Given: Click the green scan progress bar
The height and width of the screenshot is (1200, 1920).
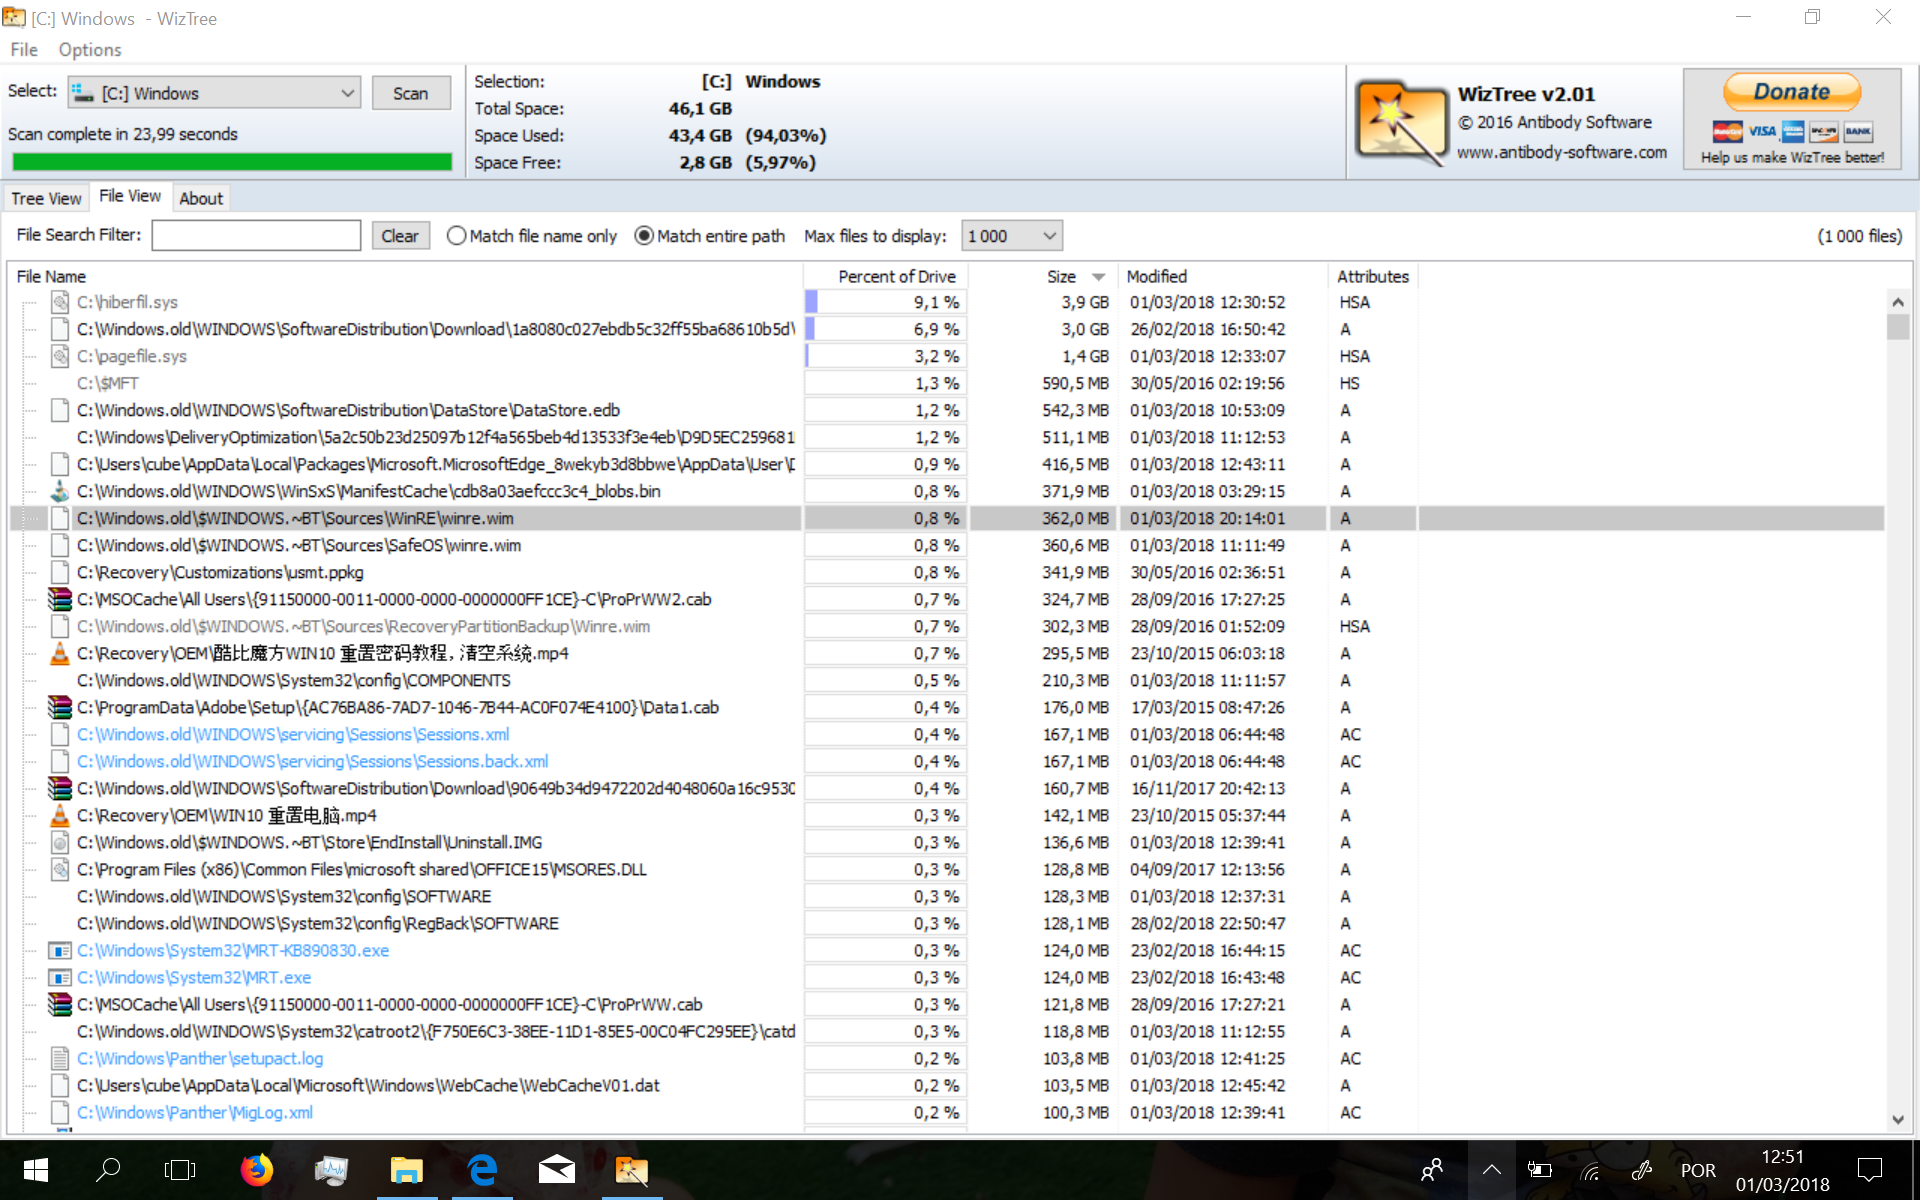Looking at the screenshot, I should click(x=232, y=162).
